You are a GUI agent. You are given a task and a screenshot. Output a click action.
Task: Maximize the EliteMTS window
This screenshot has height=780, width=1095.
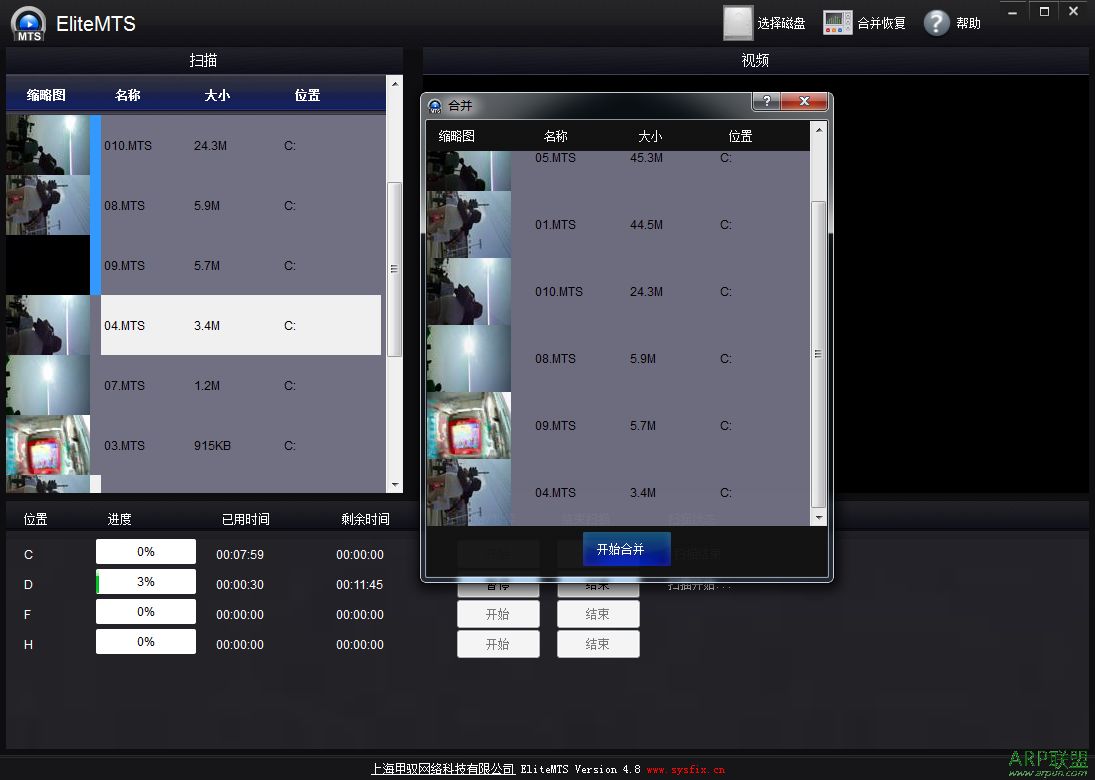(1044, 12)
